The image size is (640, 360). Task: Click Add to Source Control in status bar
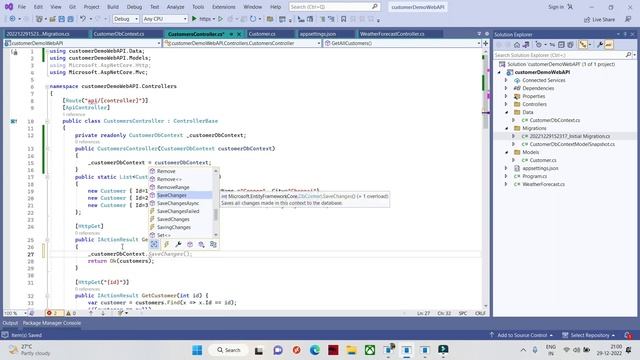[521, 335]
